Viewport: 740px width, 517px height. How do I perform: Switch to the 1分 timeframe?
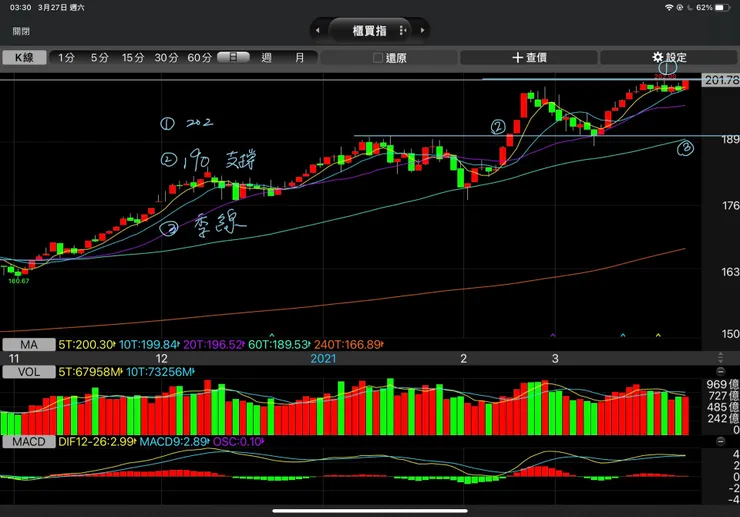pos(67,58)
